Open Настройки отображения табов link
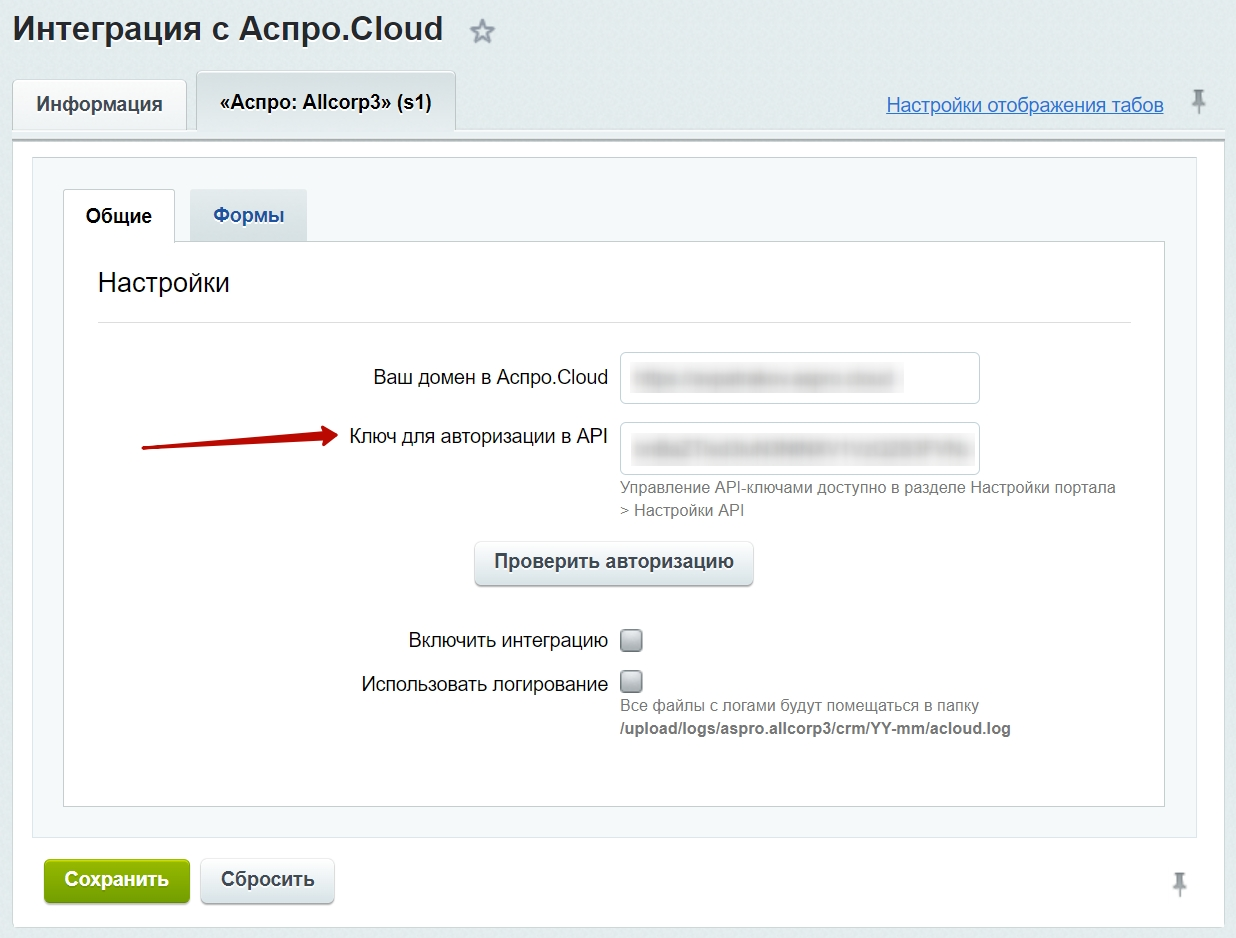This screenshot has height=938, width=1236. coord(1025,105)
